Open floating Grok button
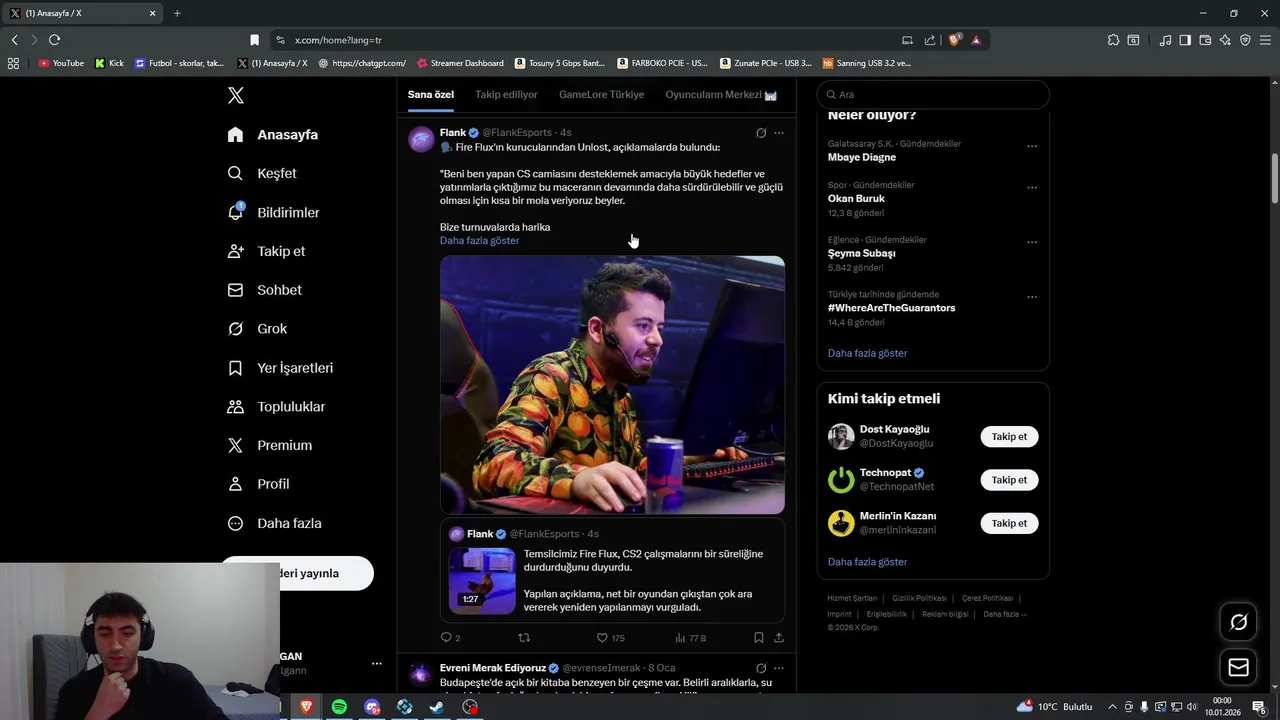Viewport: 1280px width, 720px height. 1238,622
